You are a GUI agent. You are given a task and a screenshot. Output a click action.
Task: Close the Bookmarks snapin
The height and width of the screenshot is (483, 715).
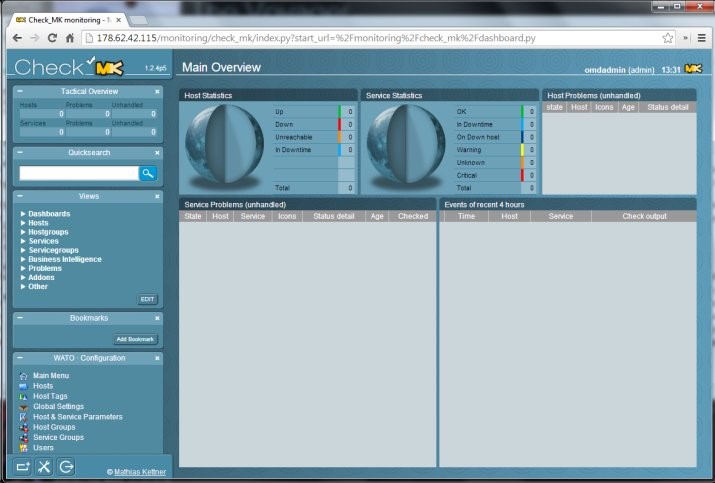point(157,318)
